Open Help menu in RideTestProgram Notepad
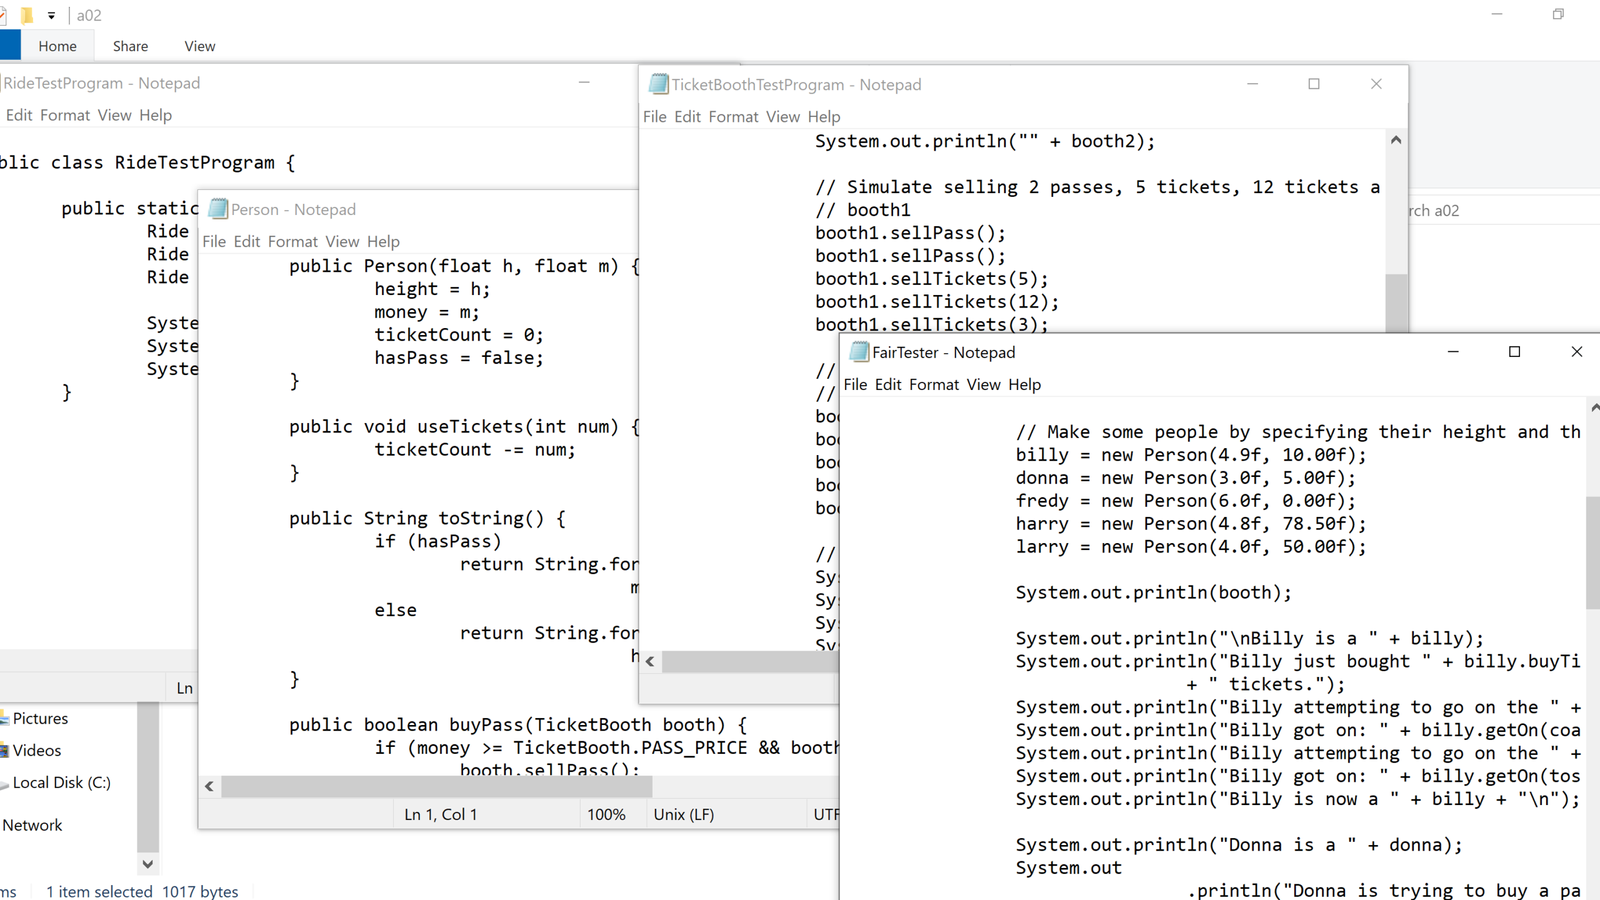Image resolution: width=1600 pixels, height=900 pixels. [155, 115]
